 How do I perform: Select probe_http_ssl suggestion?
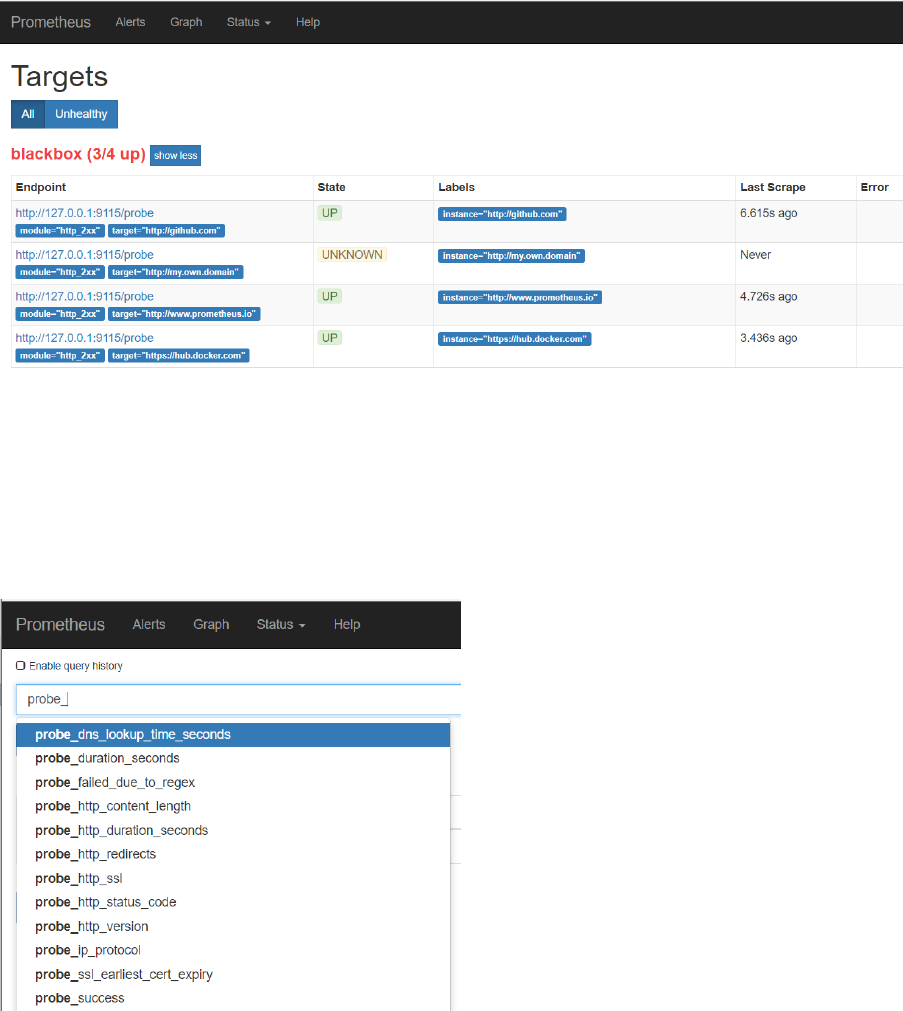(x=233, y=879)
